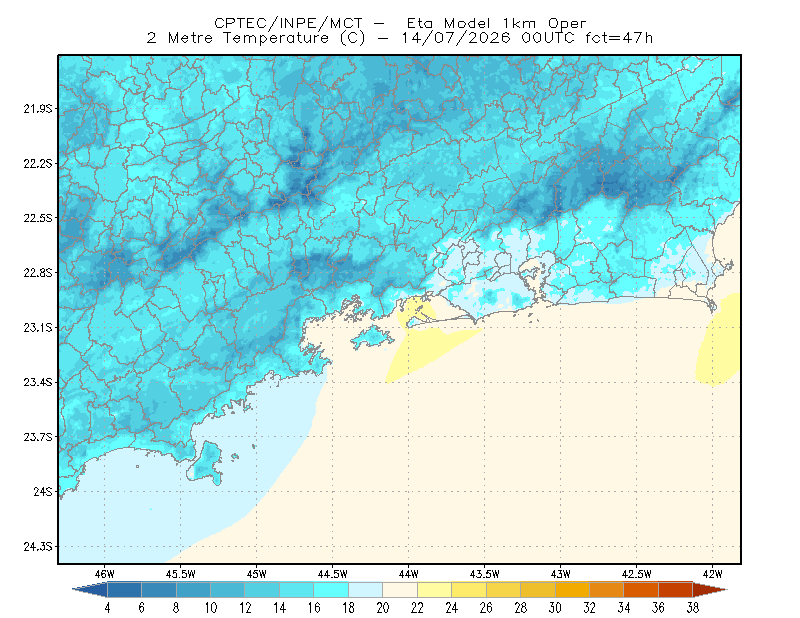Click the 44W longitude label
The height and width of the screenshot is (618, 800).
409,574
